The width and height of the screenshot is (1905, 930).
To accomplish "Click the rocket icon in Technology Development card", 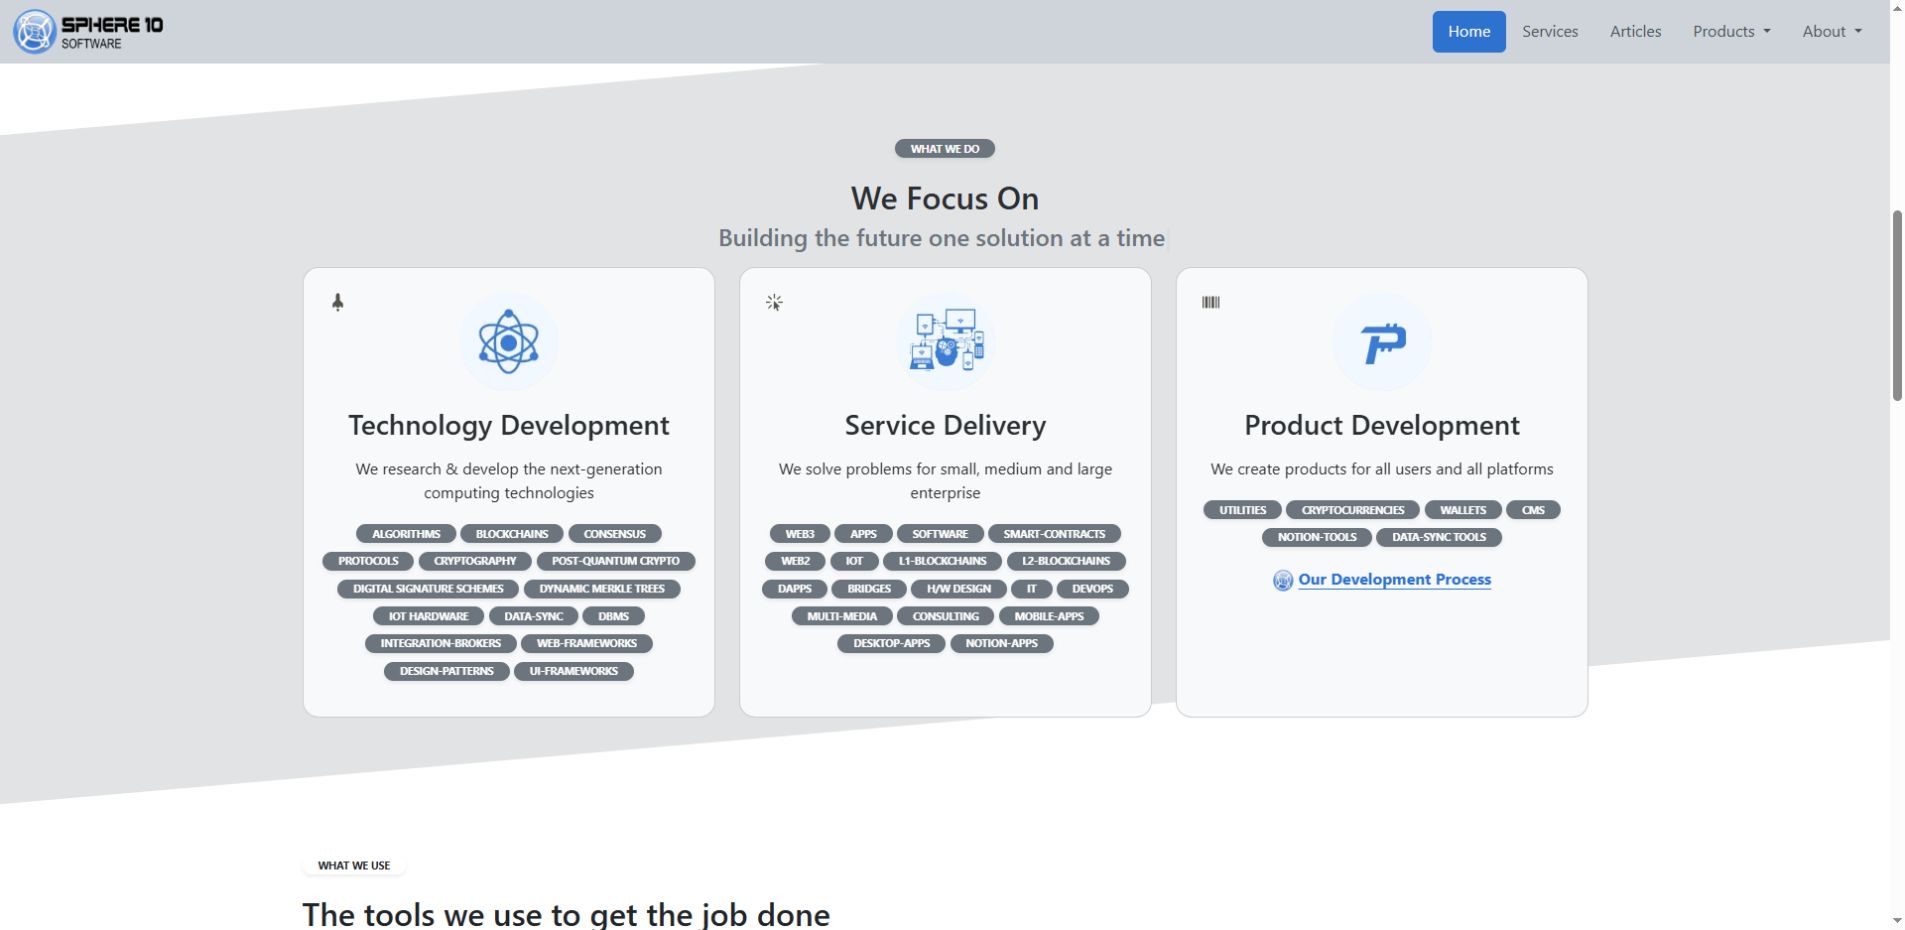I will click(x=338, y=302).
